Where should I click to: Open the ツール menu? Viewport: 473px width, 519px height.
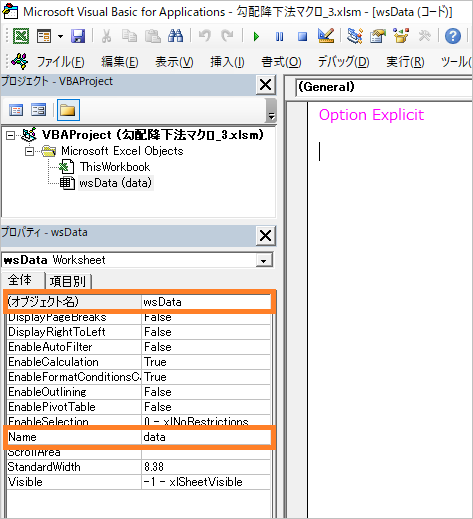click(x=456, y=62)
